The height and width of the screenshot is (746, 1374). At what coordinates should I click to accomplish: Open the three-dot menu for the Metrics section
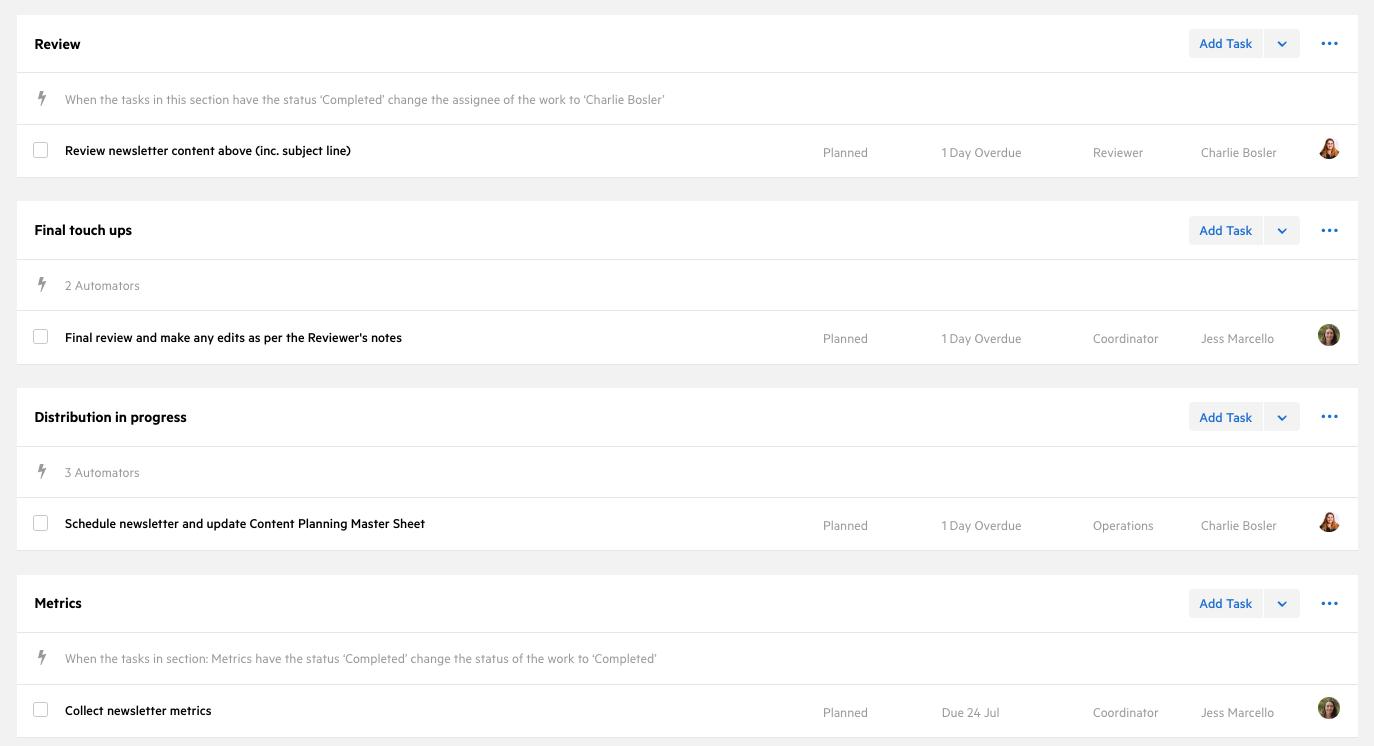(x=1329, y=603)
